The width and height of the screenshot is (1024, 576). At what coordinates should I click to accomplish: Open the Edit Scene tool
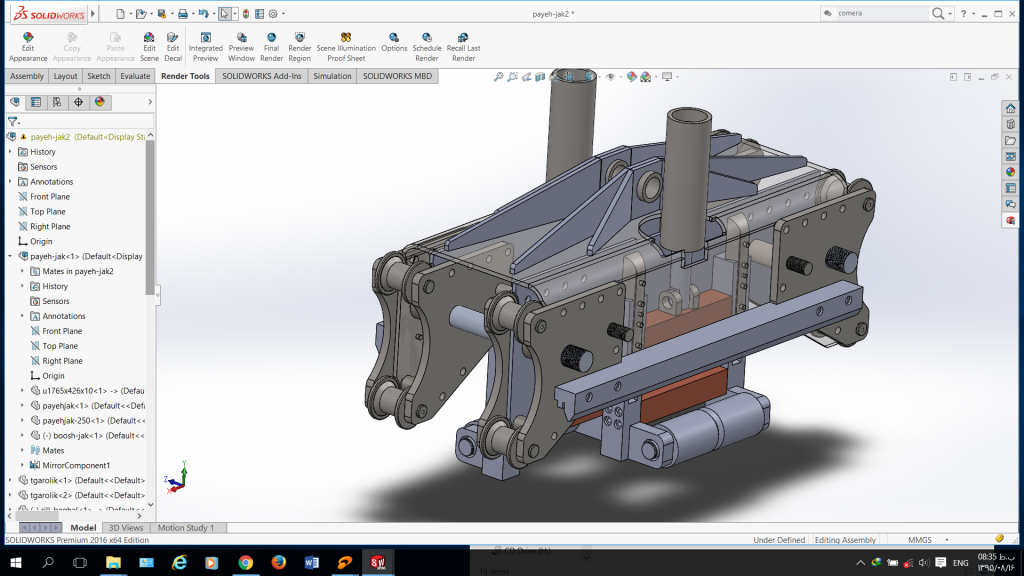pyautogui.click(x=149, y=47)
